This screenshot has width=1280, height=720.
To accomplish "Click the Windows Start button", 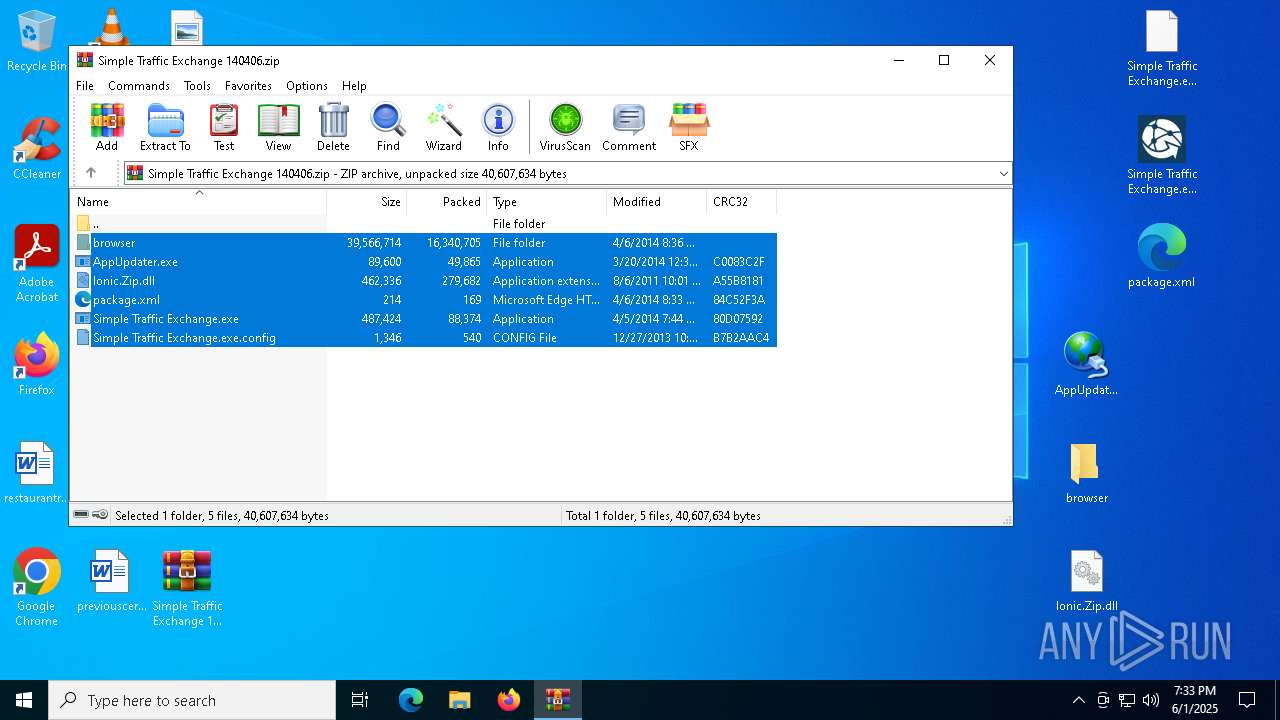I will (24, 700).
